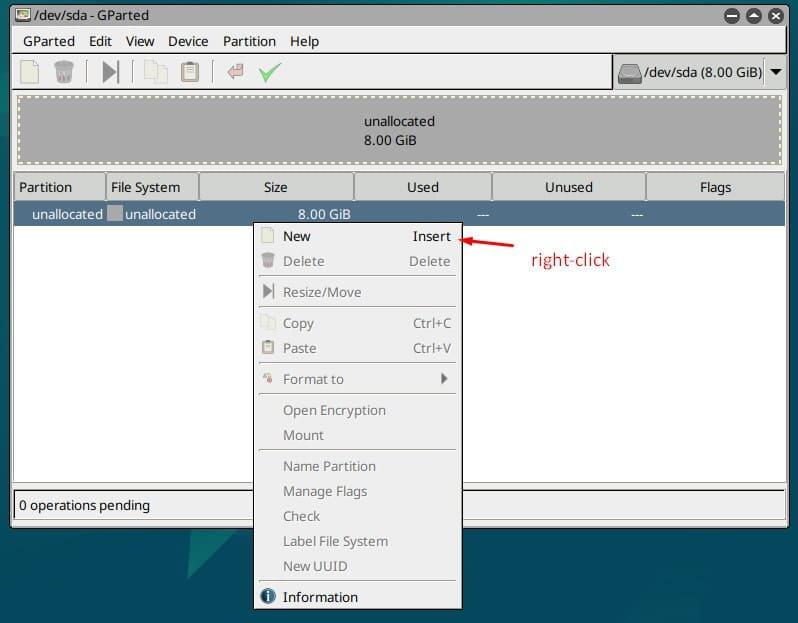
Task: Click the Information icon in context menu
Action: coord(268,597)
